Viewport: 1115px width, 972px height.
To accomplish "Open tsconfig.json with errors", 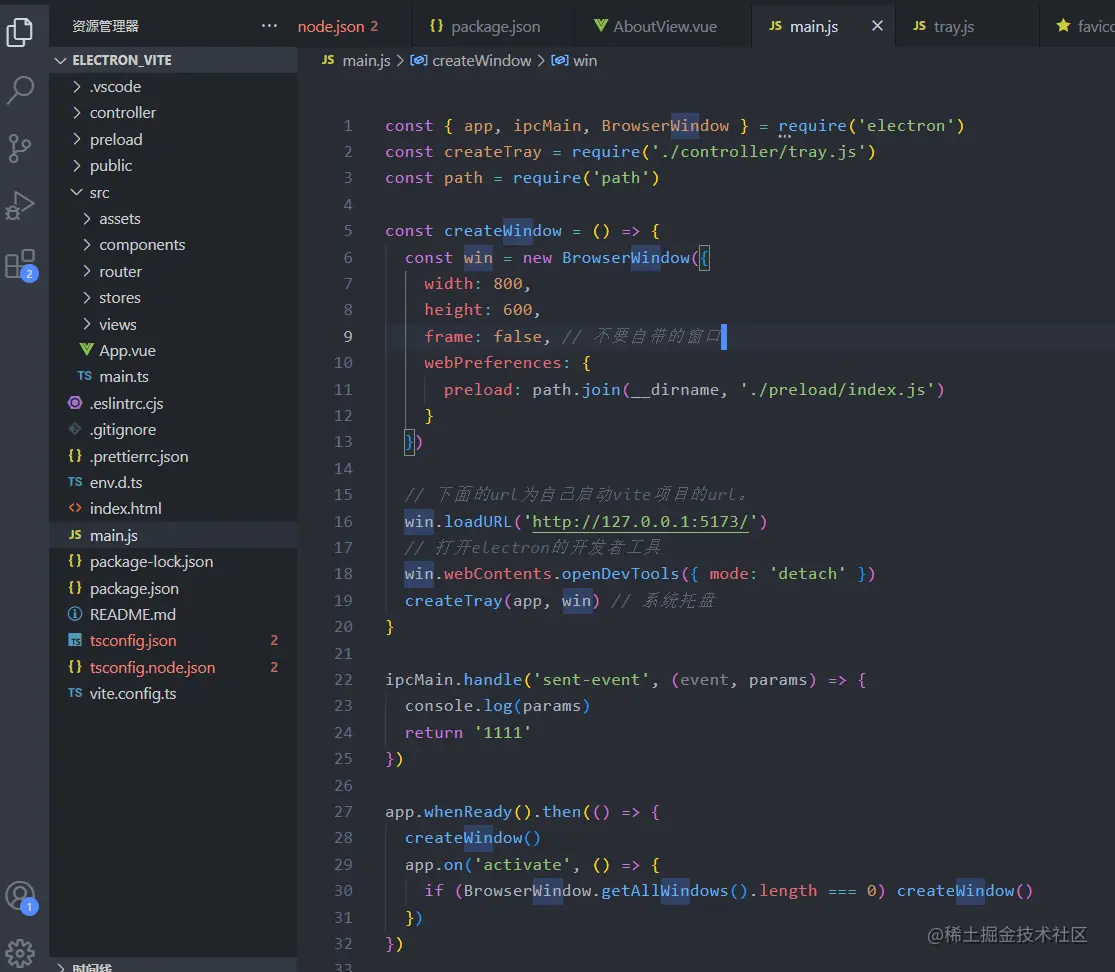I will (x=173, y=641).
